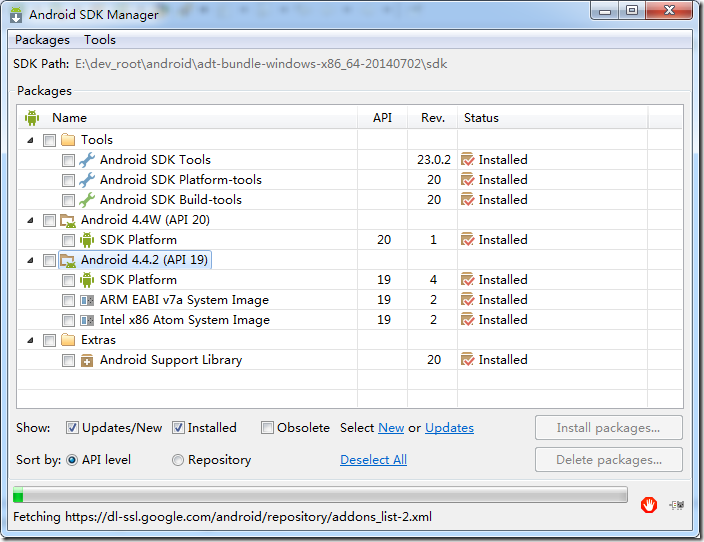Uncheck the Updates/New show filter
Image resolution: width=704 pixels, height=542 pixels.
[x=72, y=428]
